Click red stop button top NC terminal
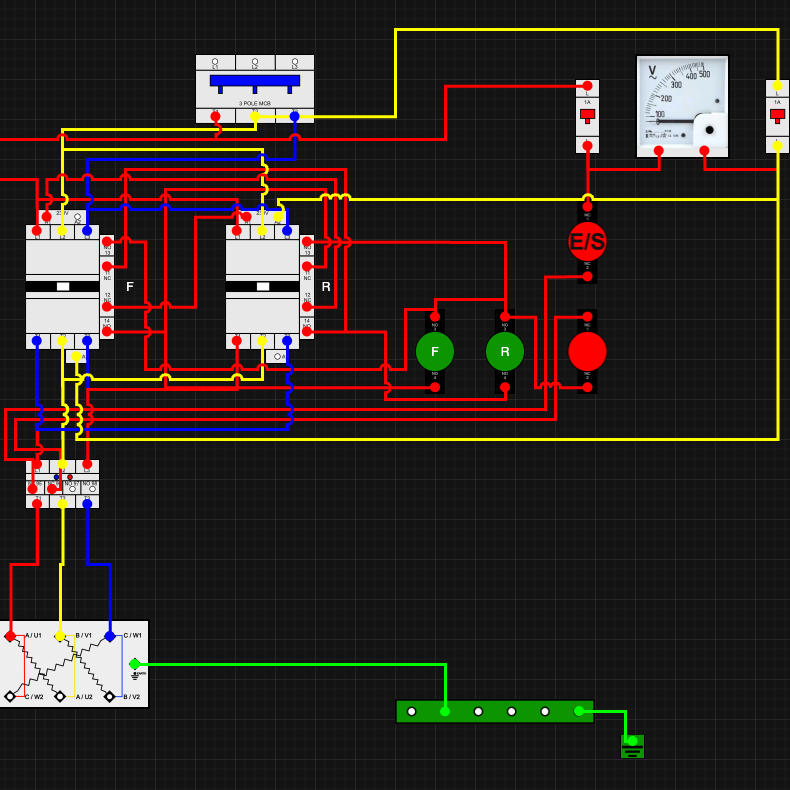This screenshot has width=790, height=790. coord(587,317)
